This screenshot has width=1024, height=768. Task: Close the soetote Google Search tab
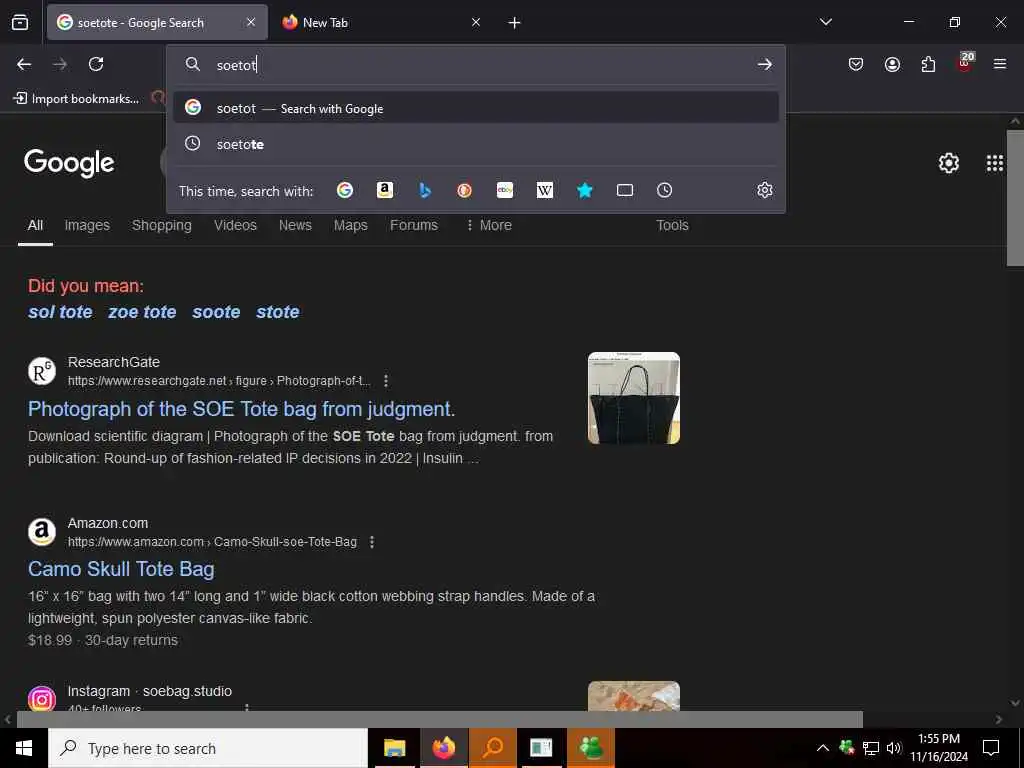[x=251, y=22]
